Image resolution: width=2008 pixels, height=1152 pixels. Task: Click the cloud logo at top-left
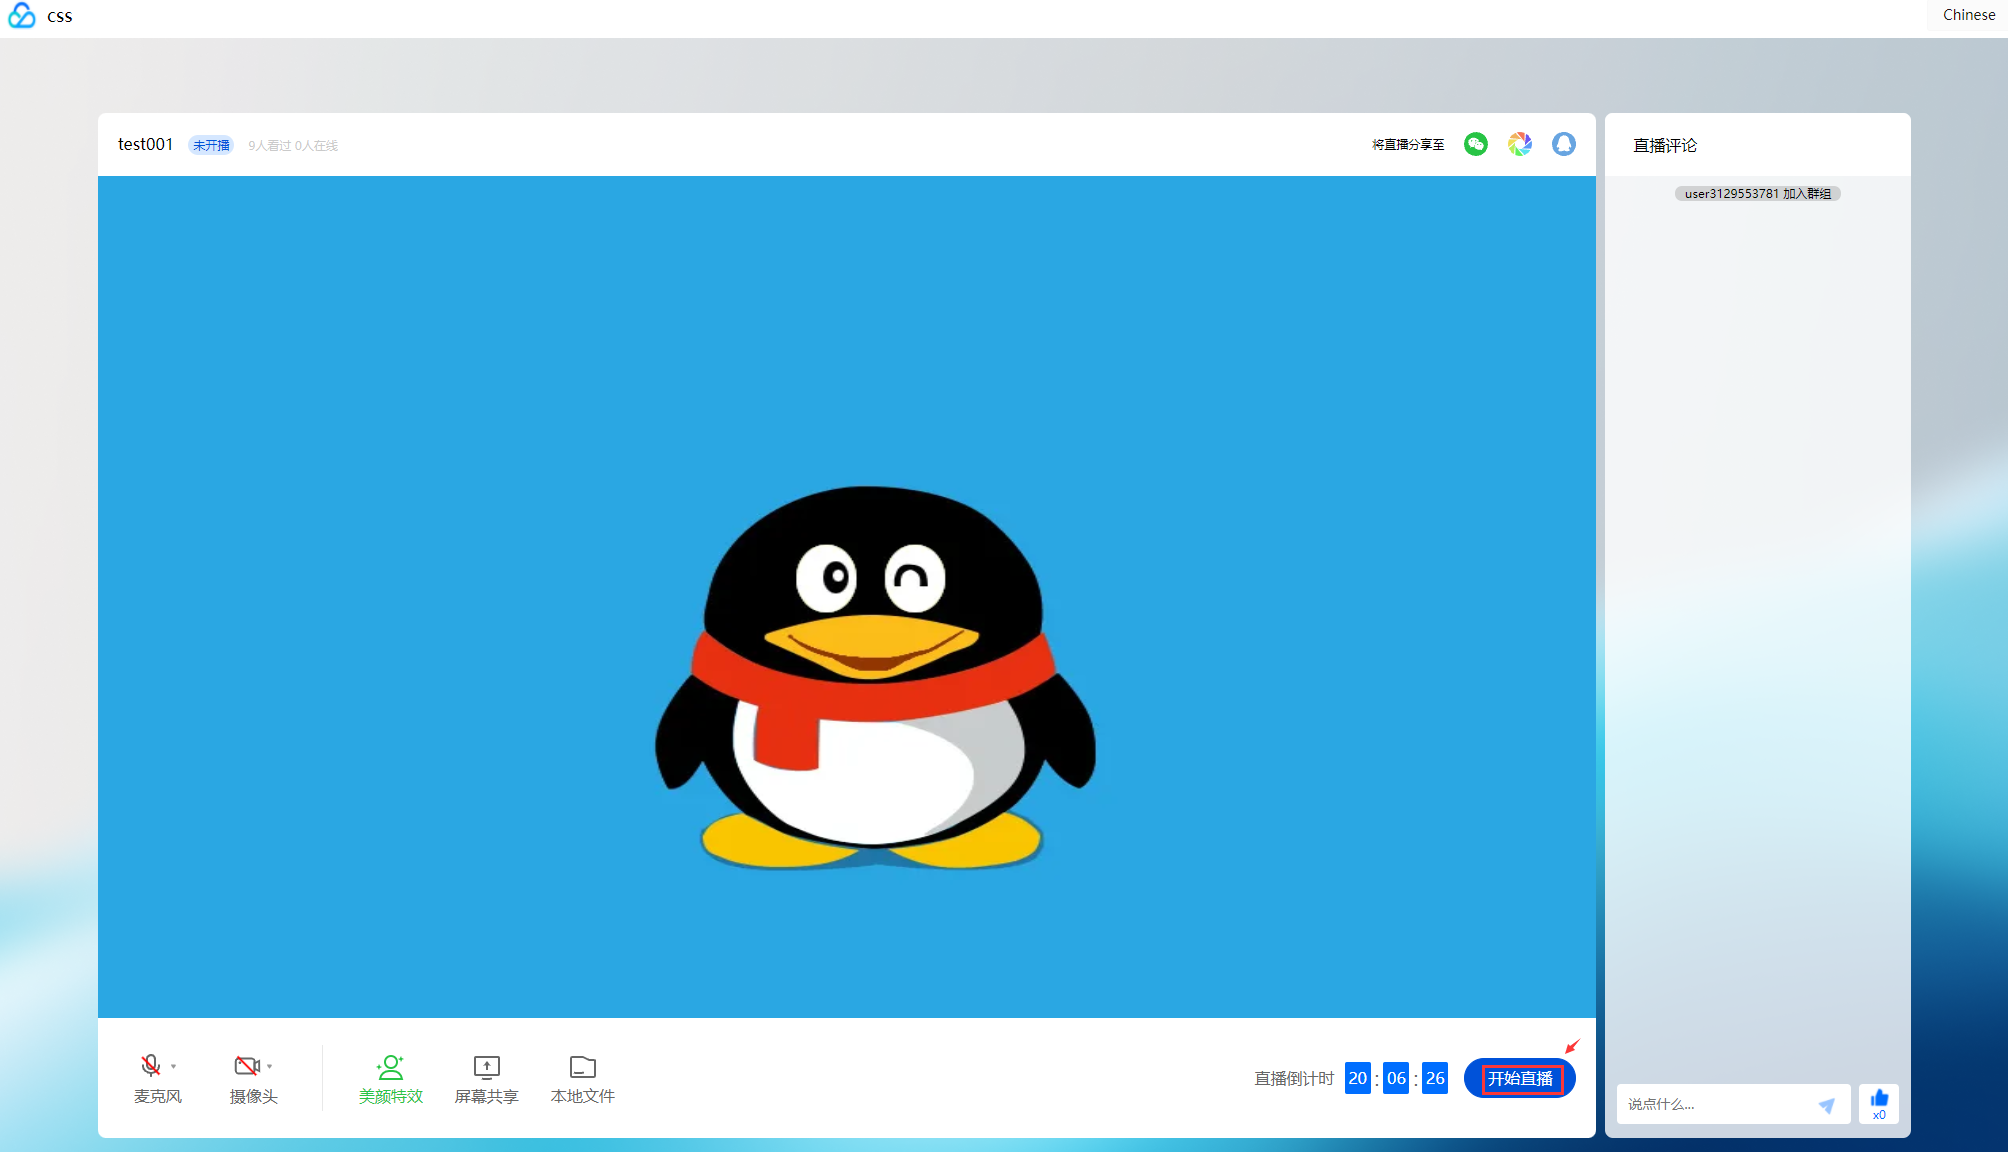pyautogui.click(x=22, y=16)
